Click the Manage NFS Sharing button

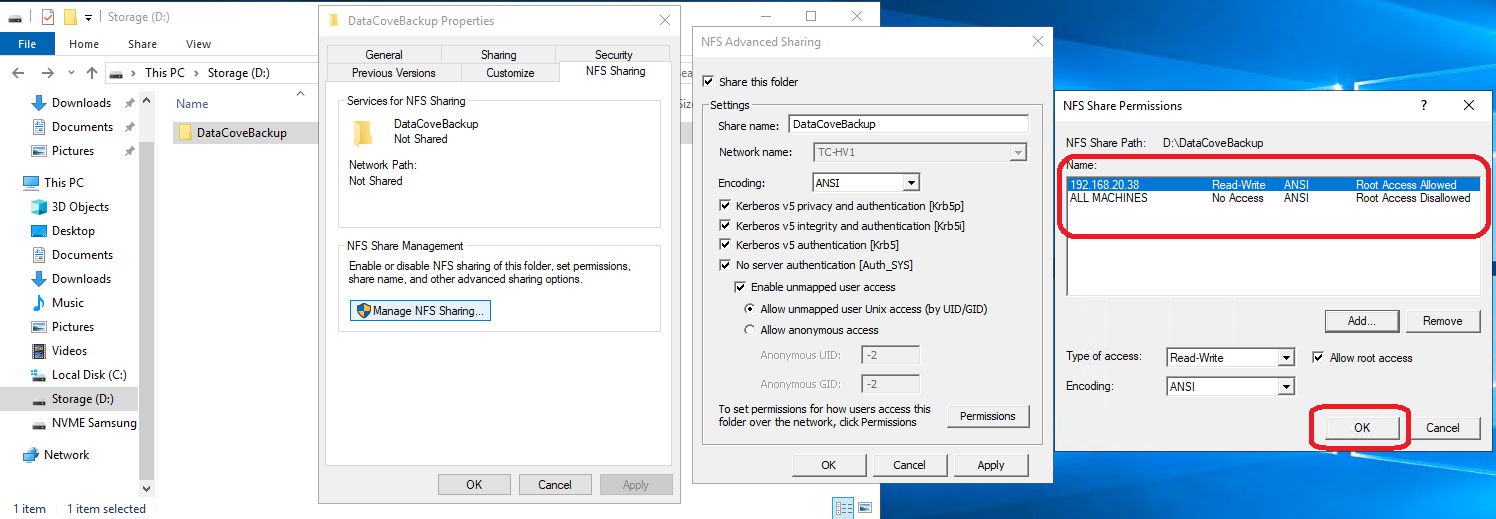(x=420, y=311)
